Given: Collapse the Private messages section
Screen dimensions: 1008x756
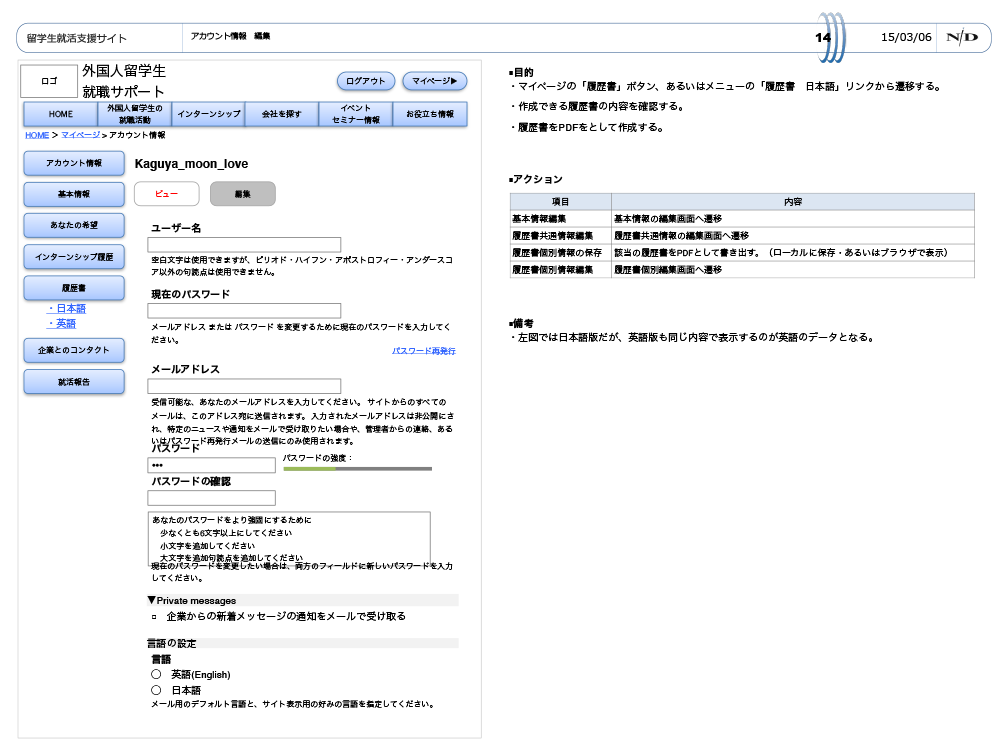Looking at the screenshot, I should (x=152, y=600).
